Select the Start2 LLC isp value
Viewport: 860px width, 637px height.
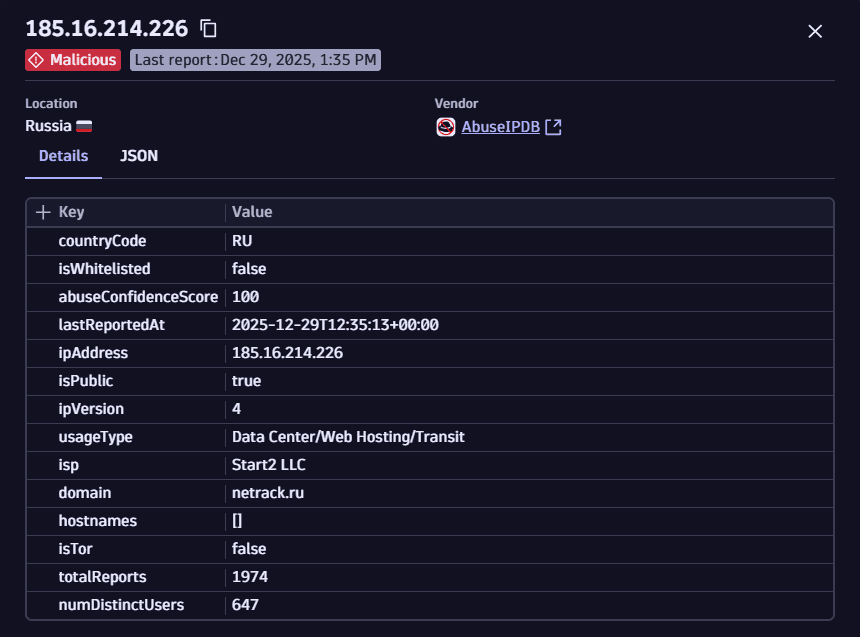[269, 465]
